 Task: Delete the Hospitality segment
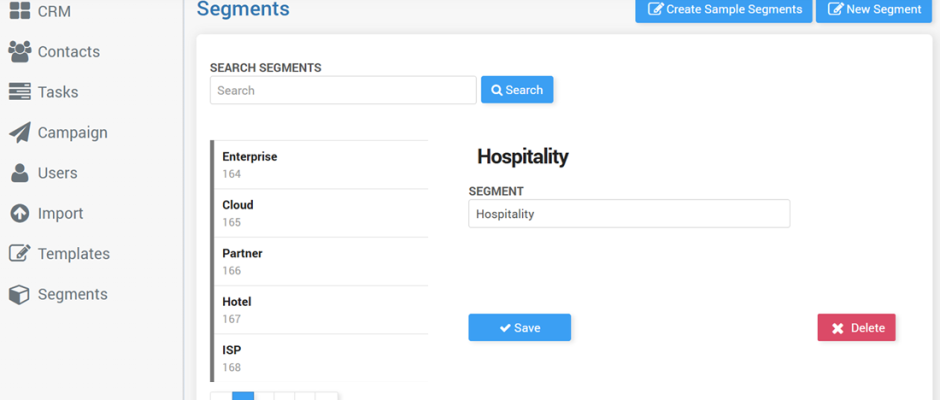[856, 327]
